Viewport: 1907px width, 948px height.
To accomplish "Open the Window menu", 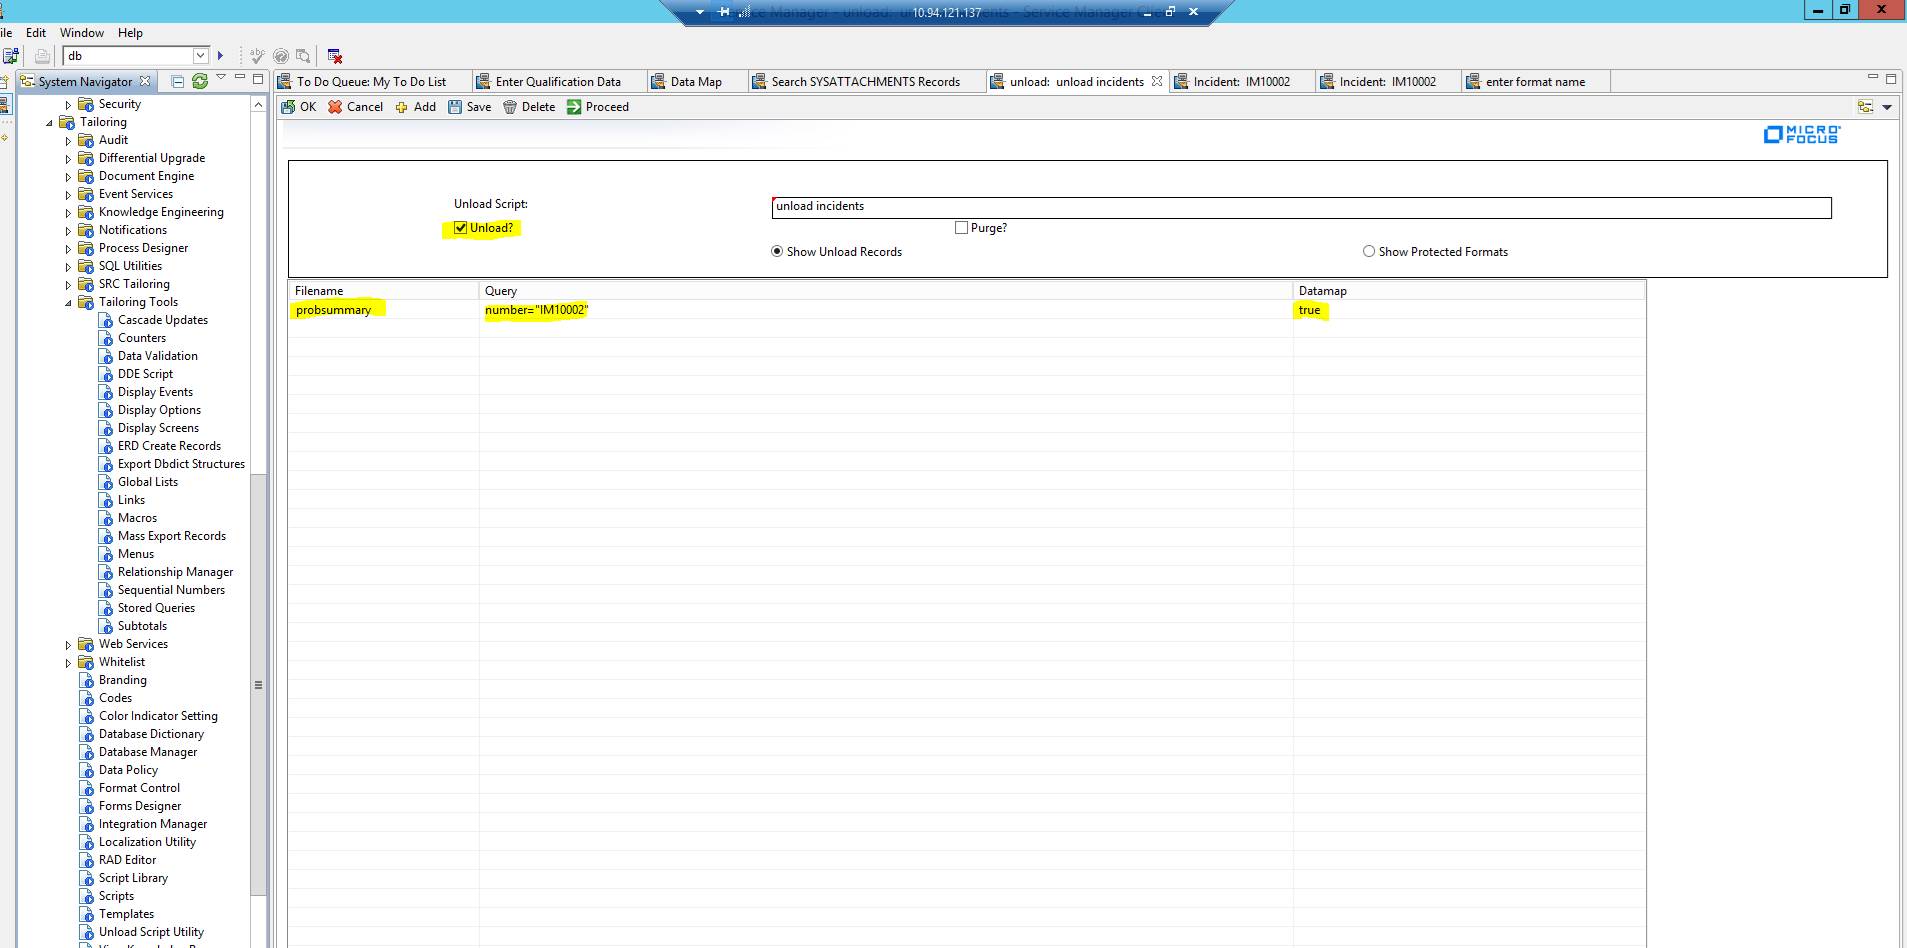I will pos(82,32).
